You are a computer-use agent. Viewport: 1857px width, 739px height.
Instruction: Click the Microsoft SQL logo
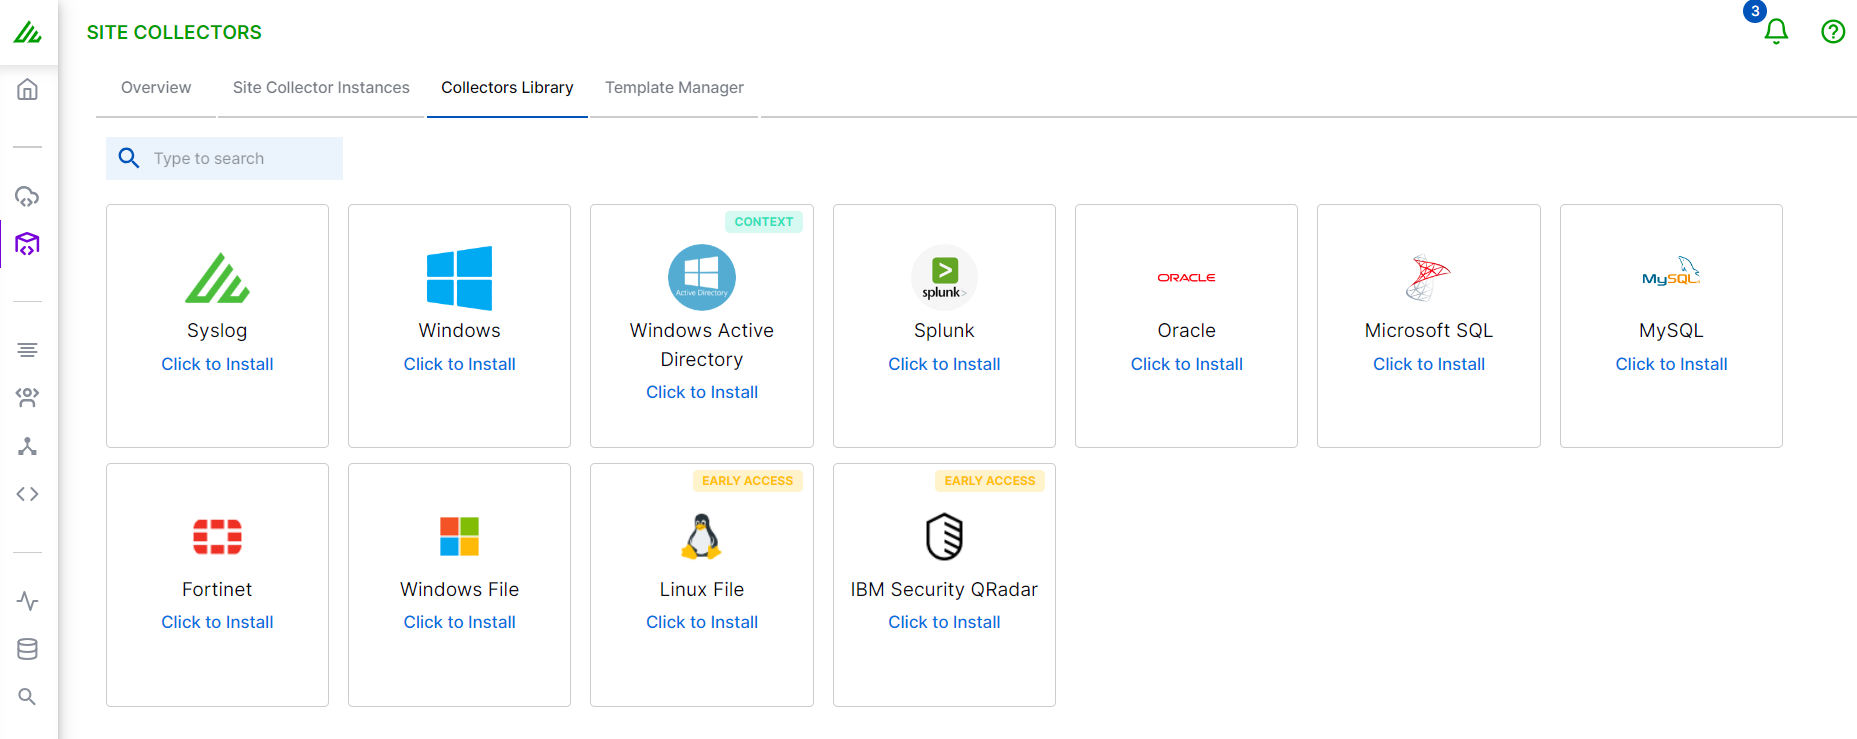(x=1428, y=278)
